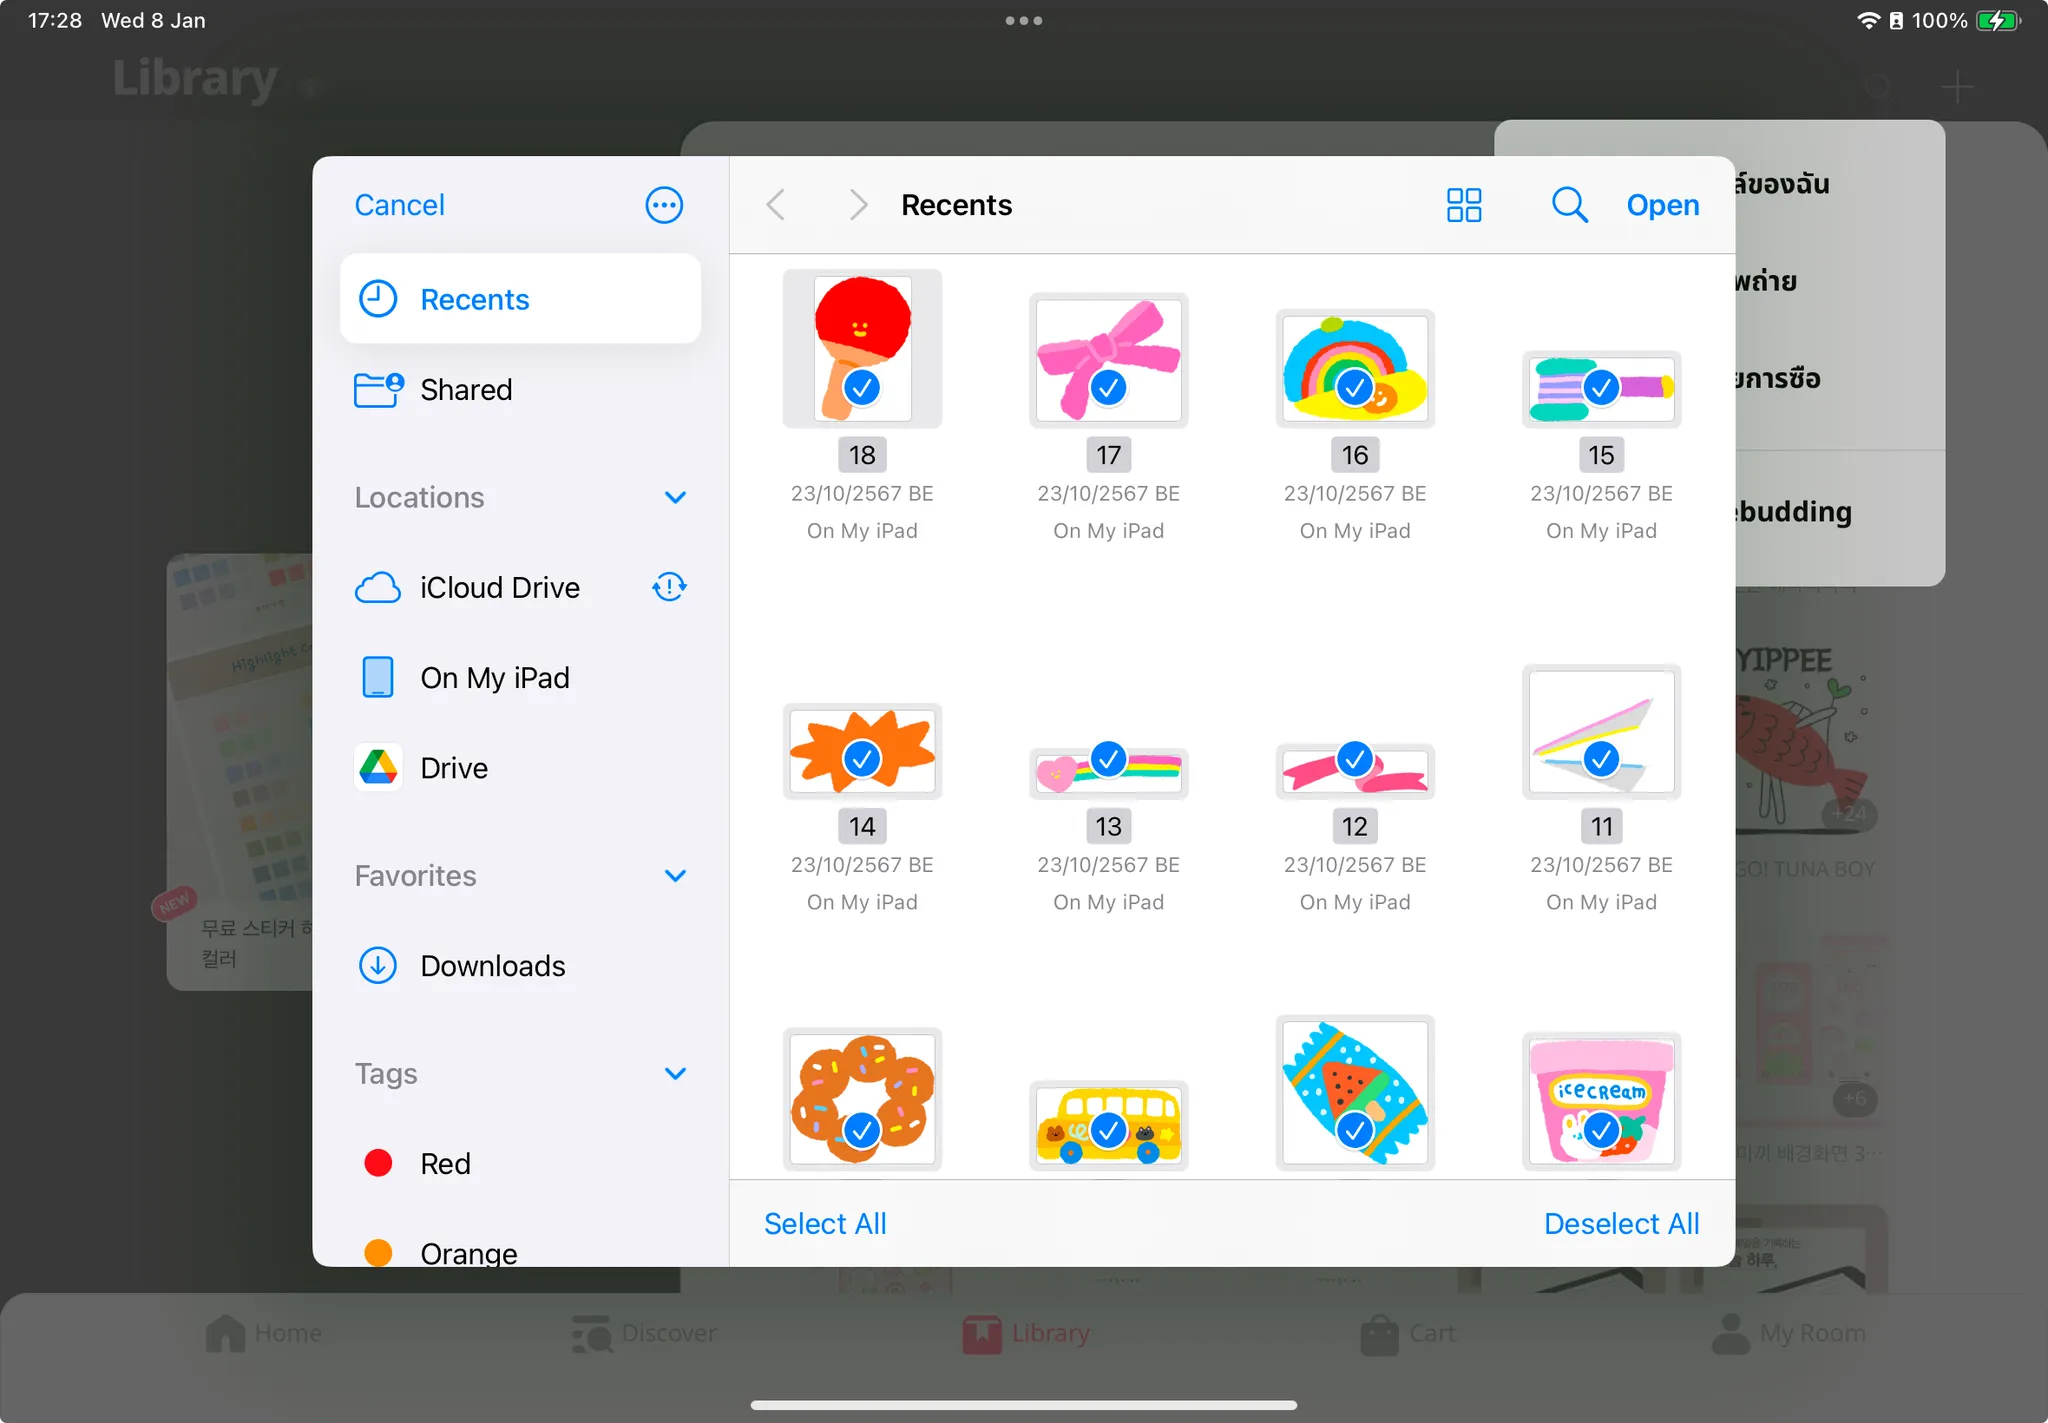
Task: Uncheck the pink bow file 17
Action: tap(1108, 386)
